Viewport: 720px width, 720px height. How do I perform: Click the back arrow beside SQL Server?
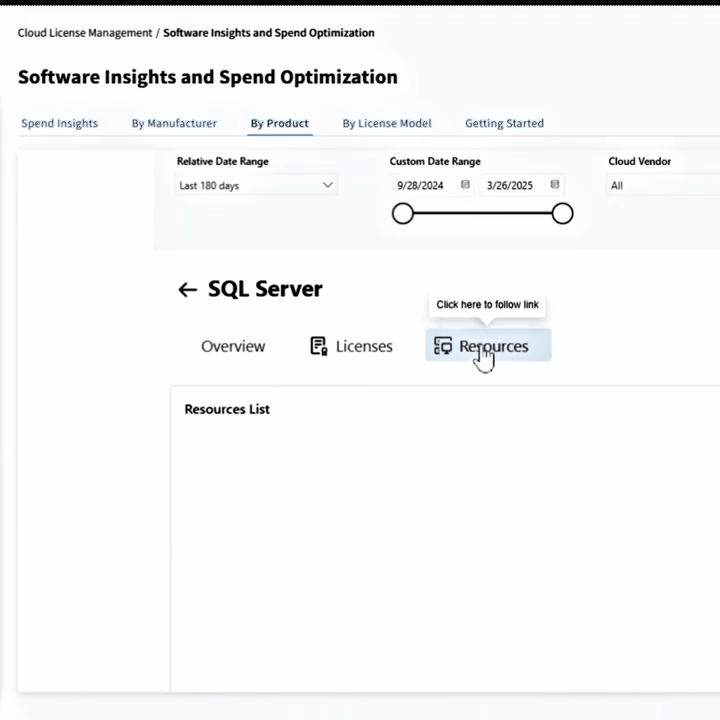point(187,290)
